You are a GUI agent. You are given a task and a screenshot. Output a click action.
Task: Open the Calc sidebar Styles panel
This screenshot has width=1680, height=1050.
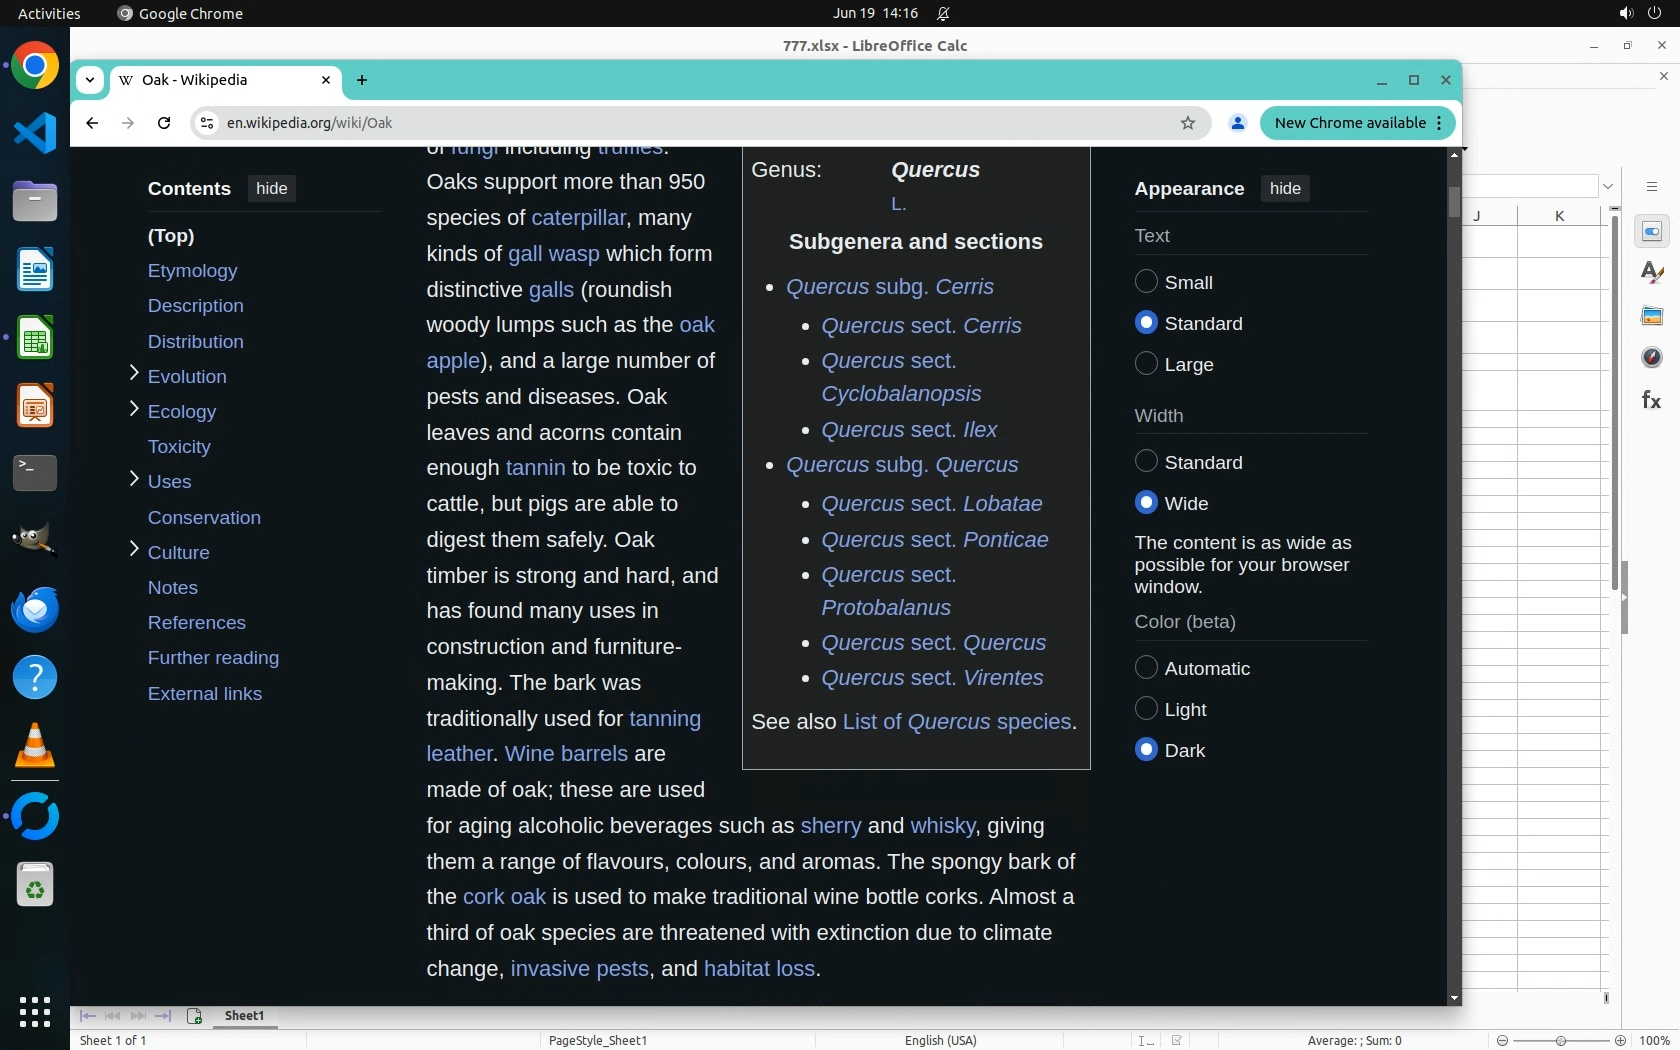click(1651, 273)
